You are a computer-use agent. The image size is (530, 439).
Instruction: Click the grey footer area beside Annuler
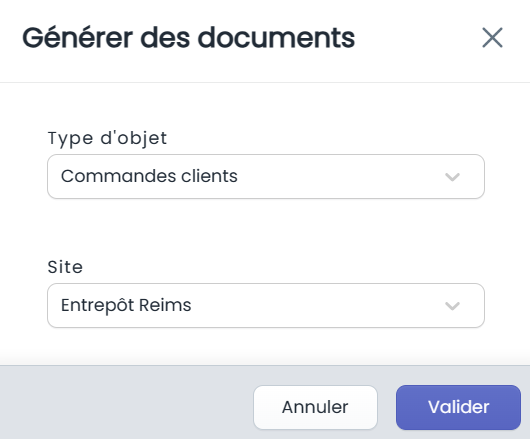pyautogui.click(x=127, y=402)
